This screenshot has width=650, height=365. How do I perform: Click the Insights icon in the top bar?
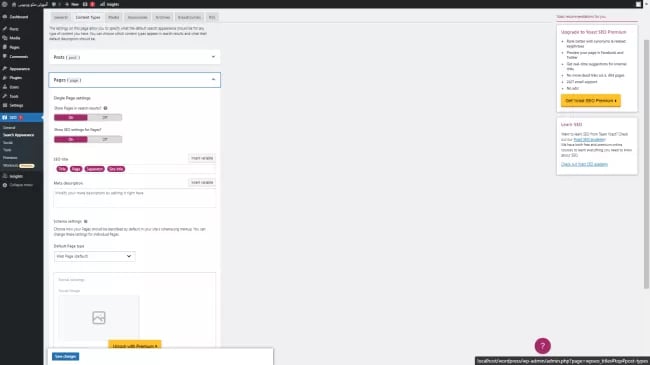(x=102, y=4)
